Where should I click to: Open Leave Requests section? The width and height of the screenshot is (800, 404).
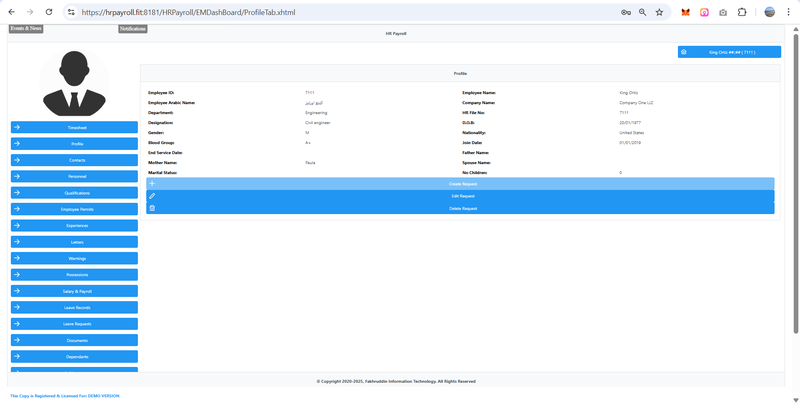click(74, 324)
